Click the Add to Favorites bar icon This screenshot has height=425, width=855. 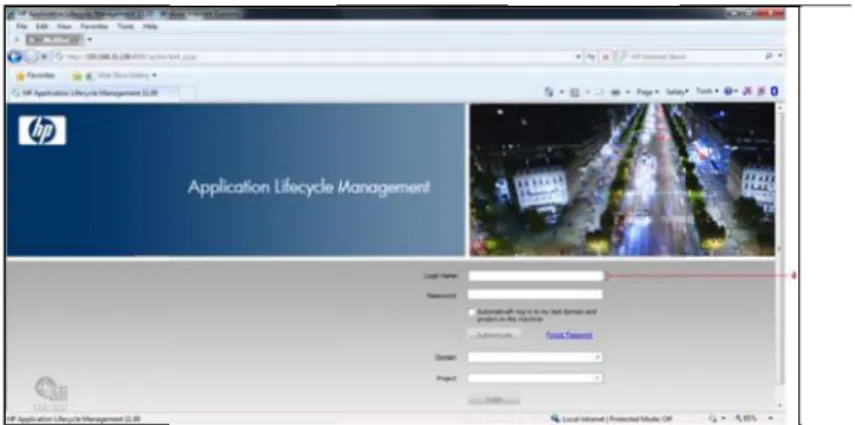tap(77, 76)
